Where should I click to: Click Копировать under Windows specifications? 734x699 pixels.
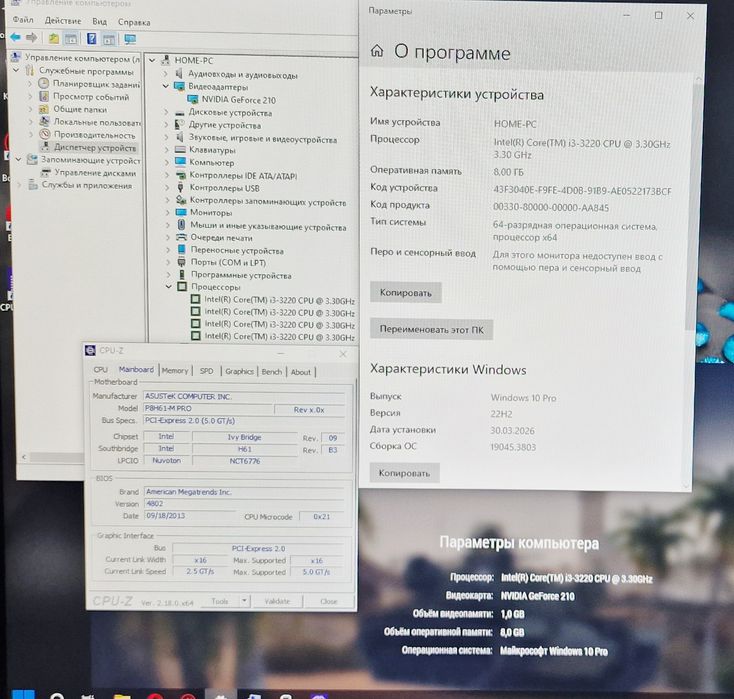[404, 473]
